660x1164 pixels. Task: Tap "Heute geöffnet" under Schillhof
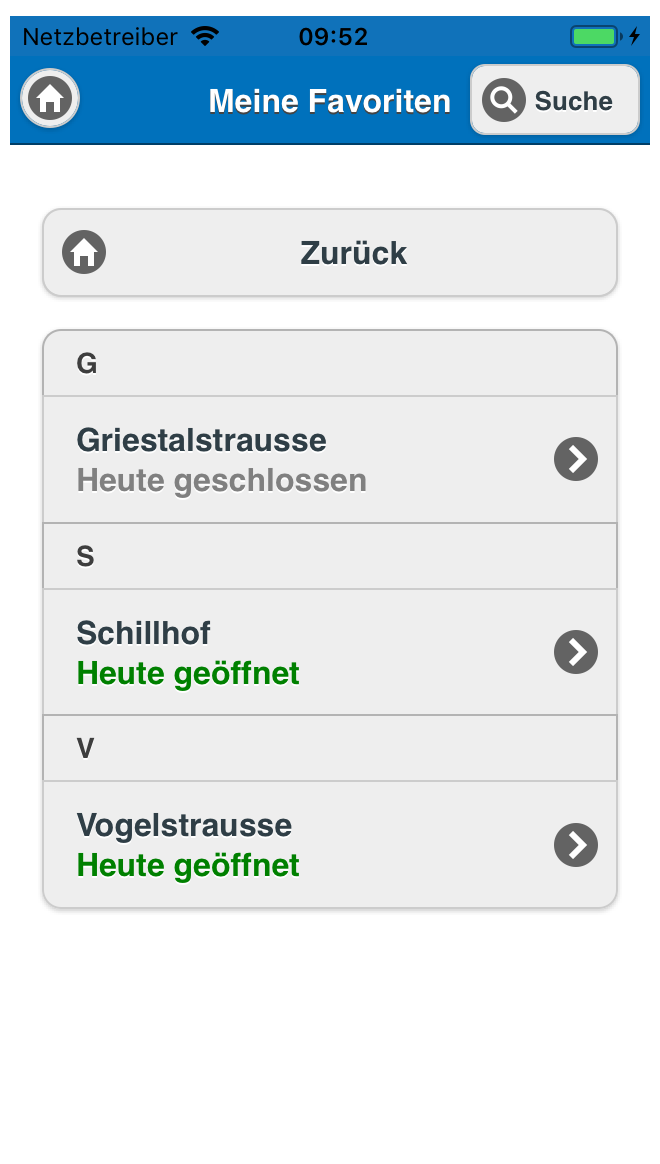[188, 674]
